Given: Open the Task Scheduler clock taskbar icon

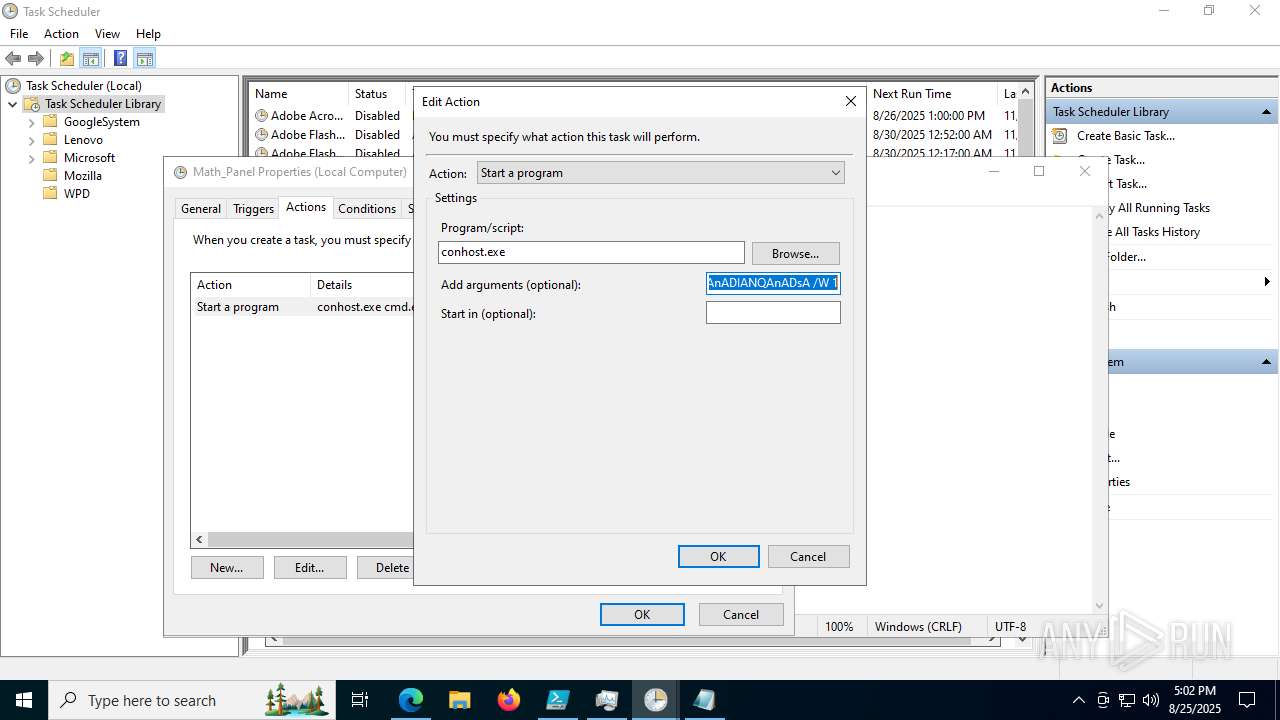Looking at the screenshot, I should pyautogui.click(x=655, y=700).
